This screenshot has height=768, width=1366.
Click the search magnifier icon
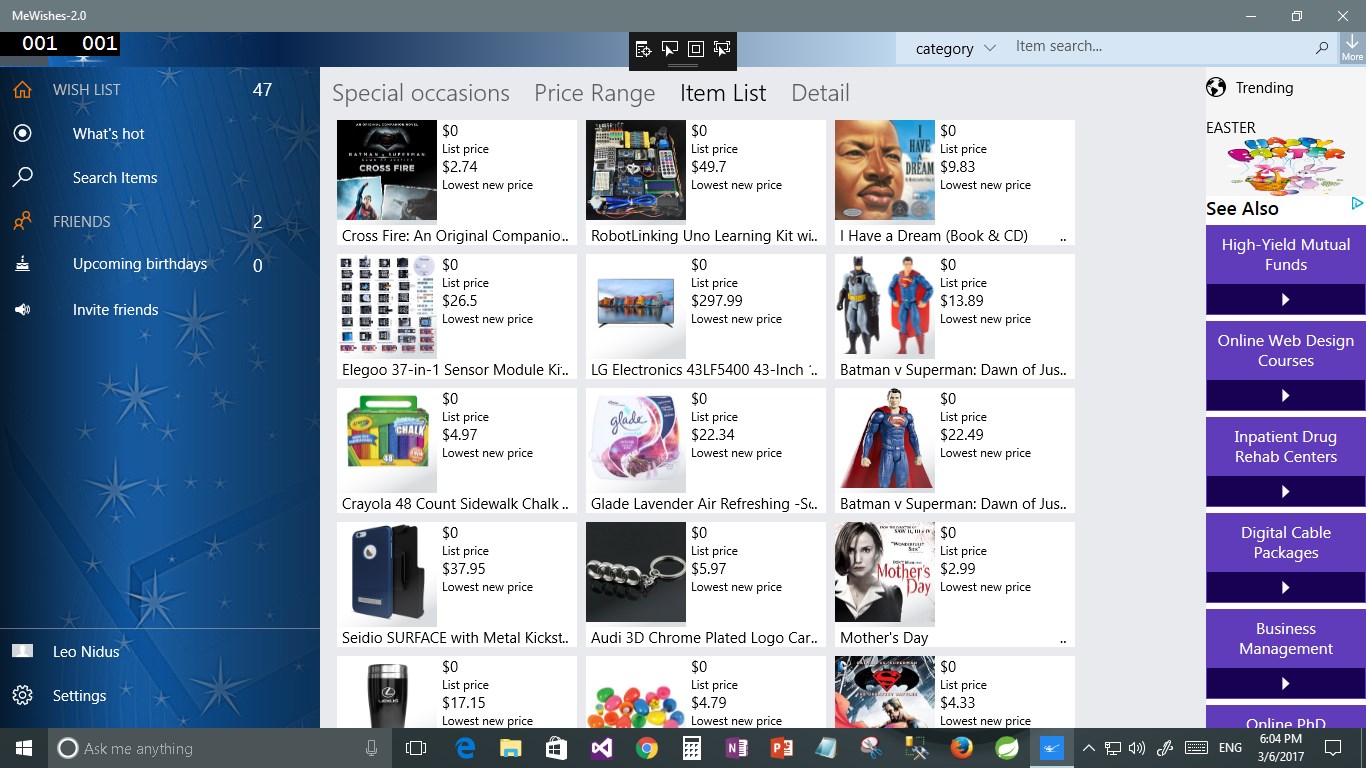click(1322, 47)
